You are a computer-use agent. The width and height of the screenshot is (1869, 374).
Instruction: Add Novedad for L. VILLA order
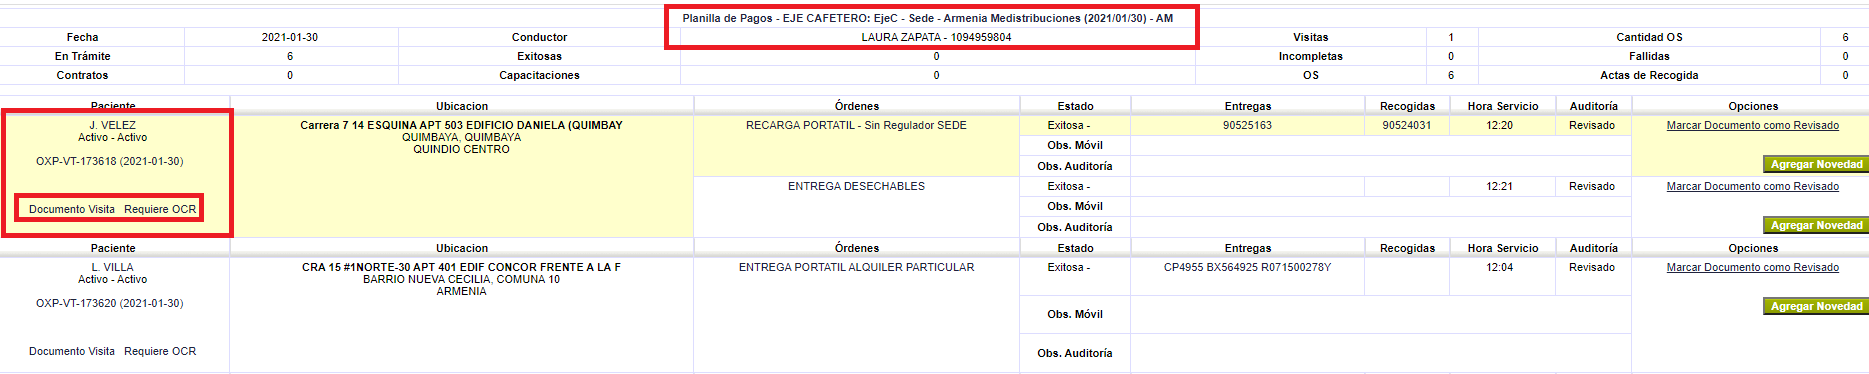point(1816,306)
